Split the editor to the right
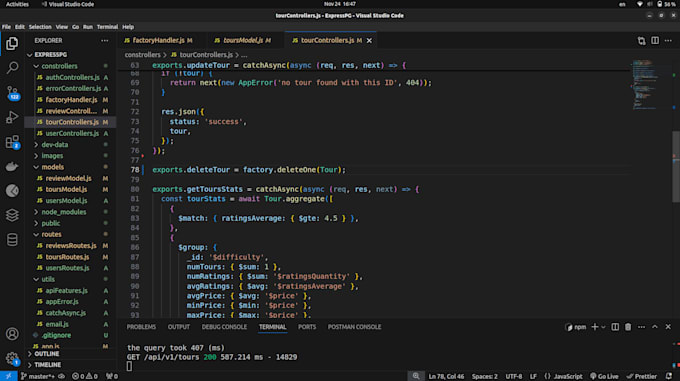Screen dimensions: 680x381 pyautogui.click(x=655, y=41)
